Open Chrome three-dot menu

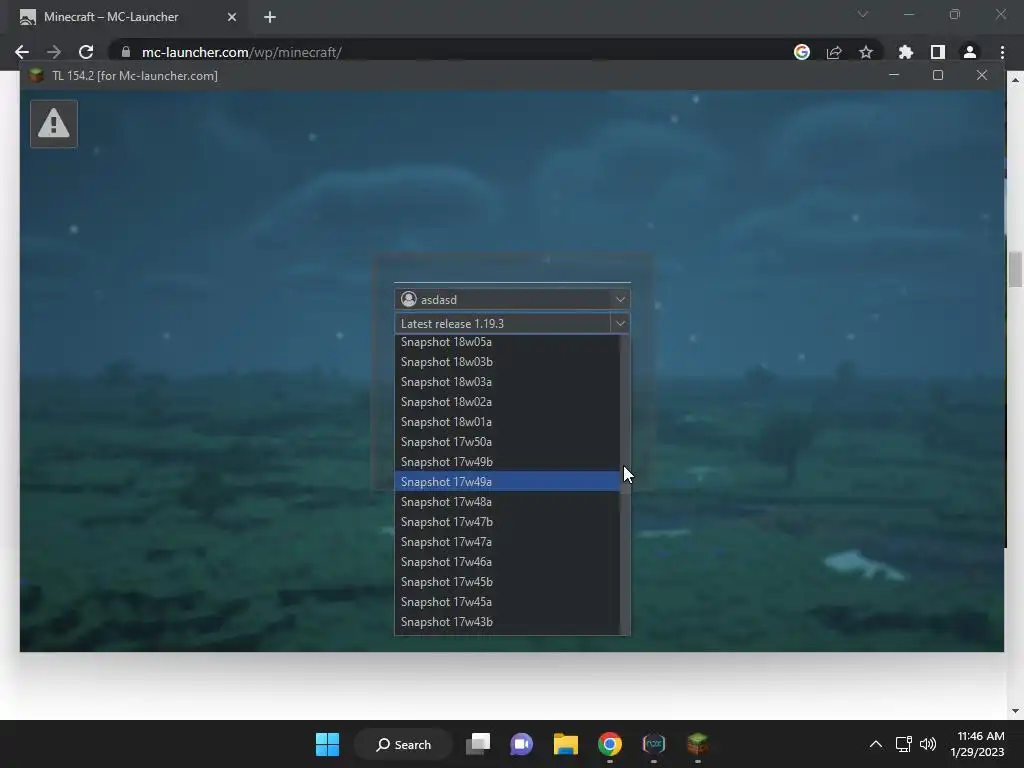coord(1002,52)
